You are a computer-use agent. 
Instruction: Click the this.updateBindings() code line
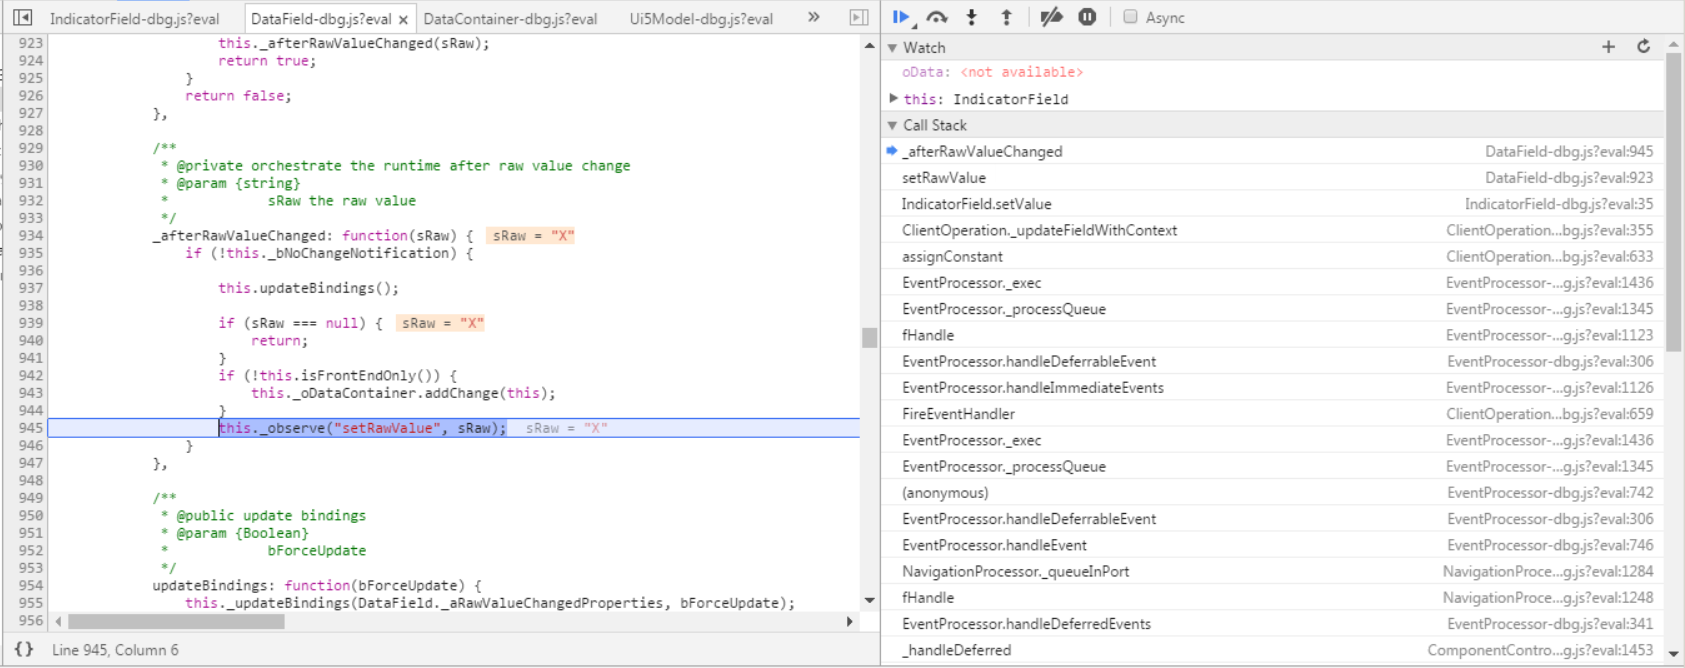tap(308, 288)
